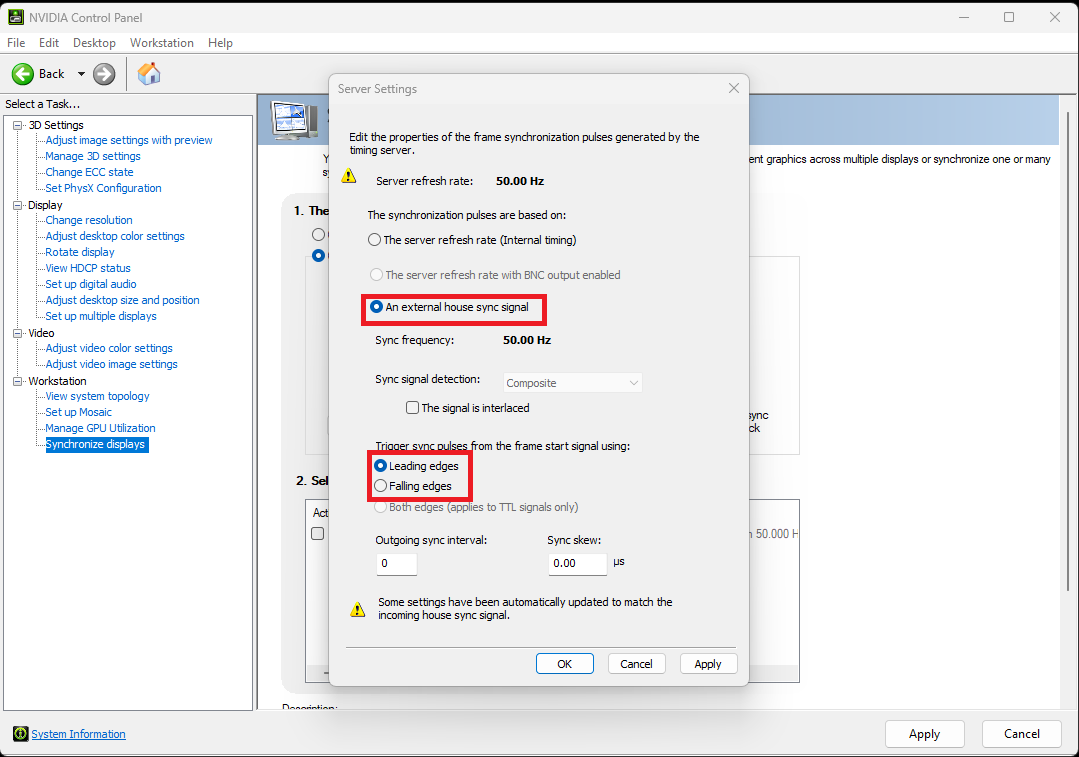Select Falling edges trigger option
The width and height of the screenshot is (1079, 757).
[381, 486]
